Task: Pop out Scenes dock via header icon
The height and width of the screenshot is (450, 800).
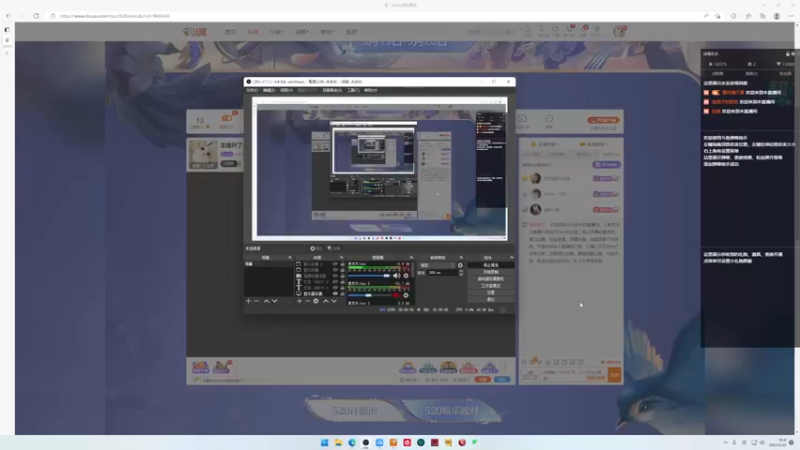Action: pyautogui.click(x=290, y=257)
